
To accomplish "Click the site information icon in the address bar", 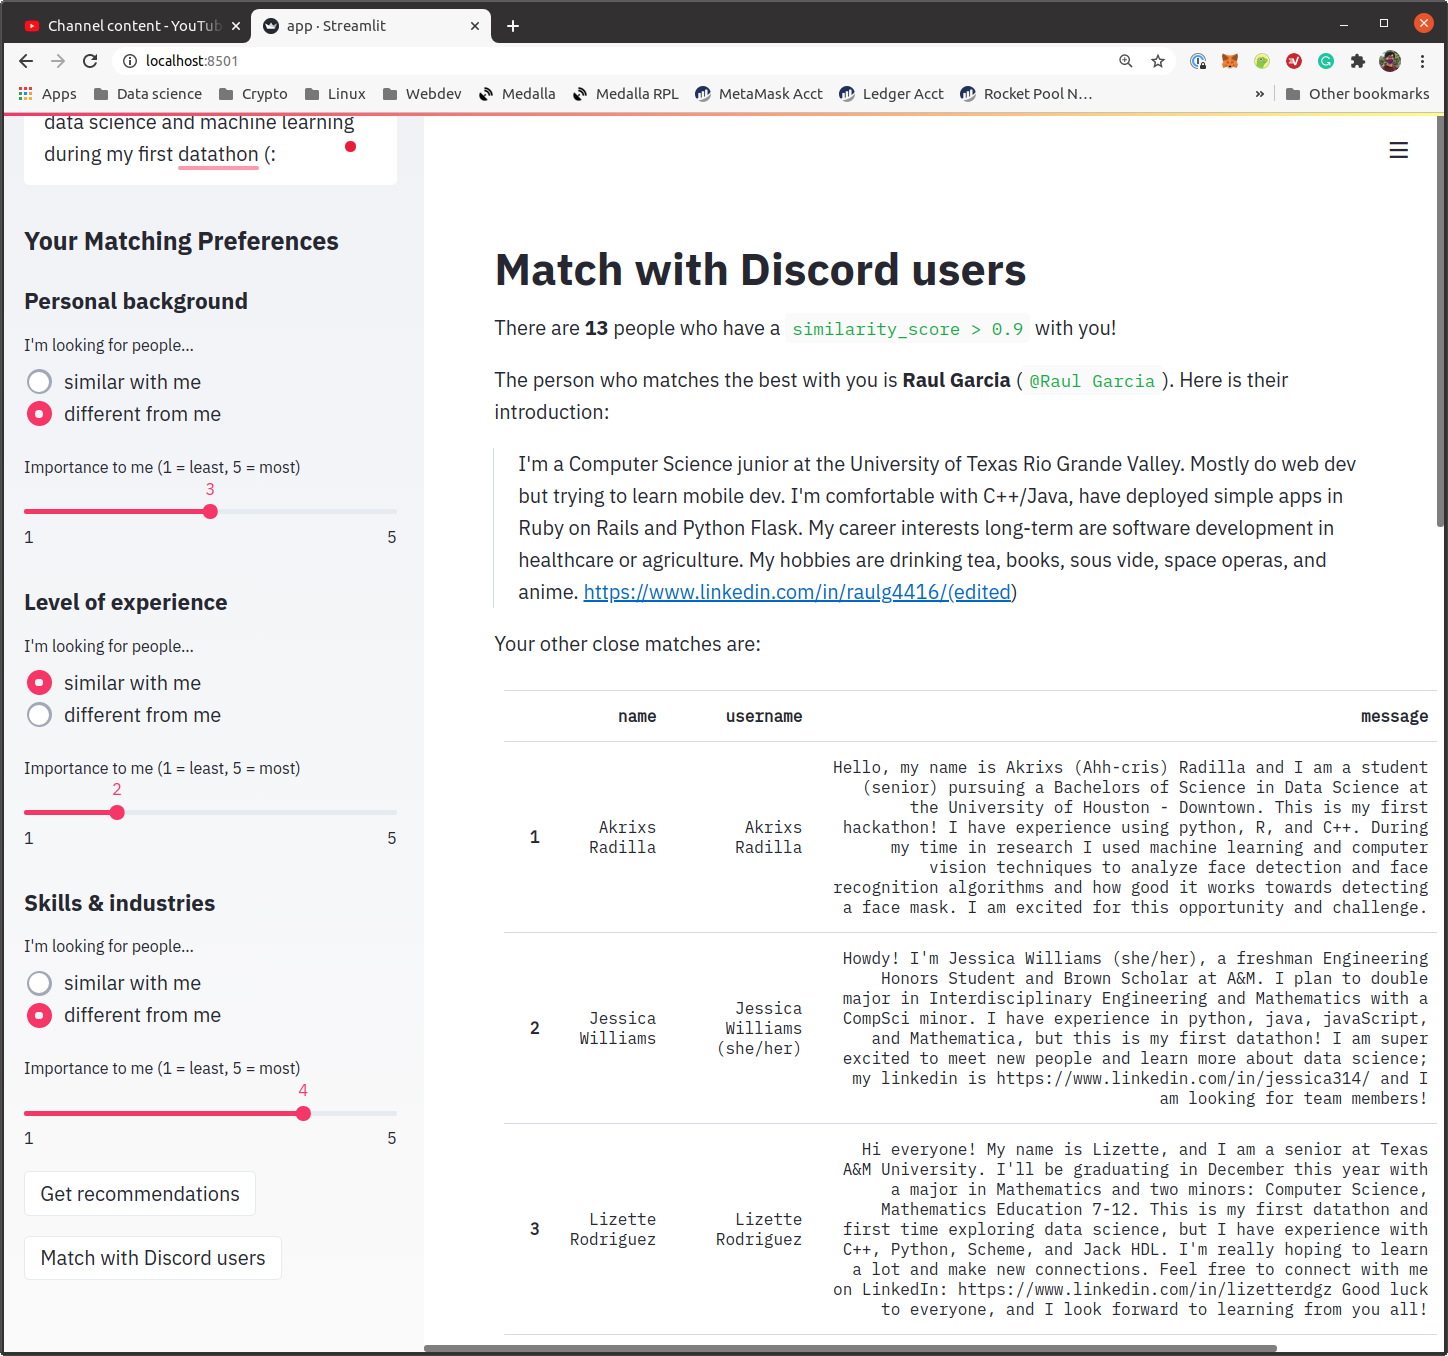I will coord(129,61).
